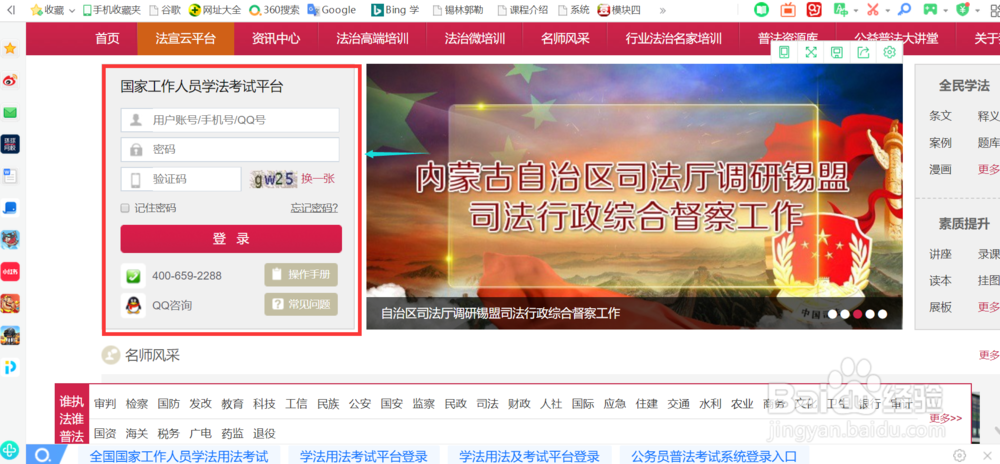1000x464 pixels.
Task: Click the 用户账号/手机号/QQ号 input field
Action: click(230, 120)
